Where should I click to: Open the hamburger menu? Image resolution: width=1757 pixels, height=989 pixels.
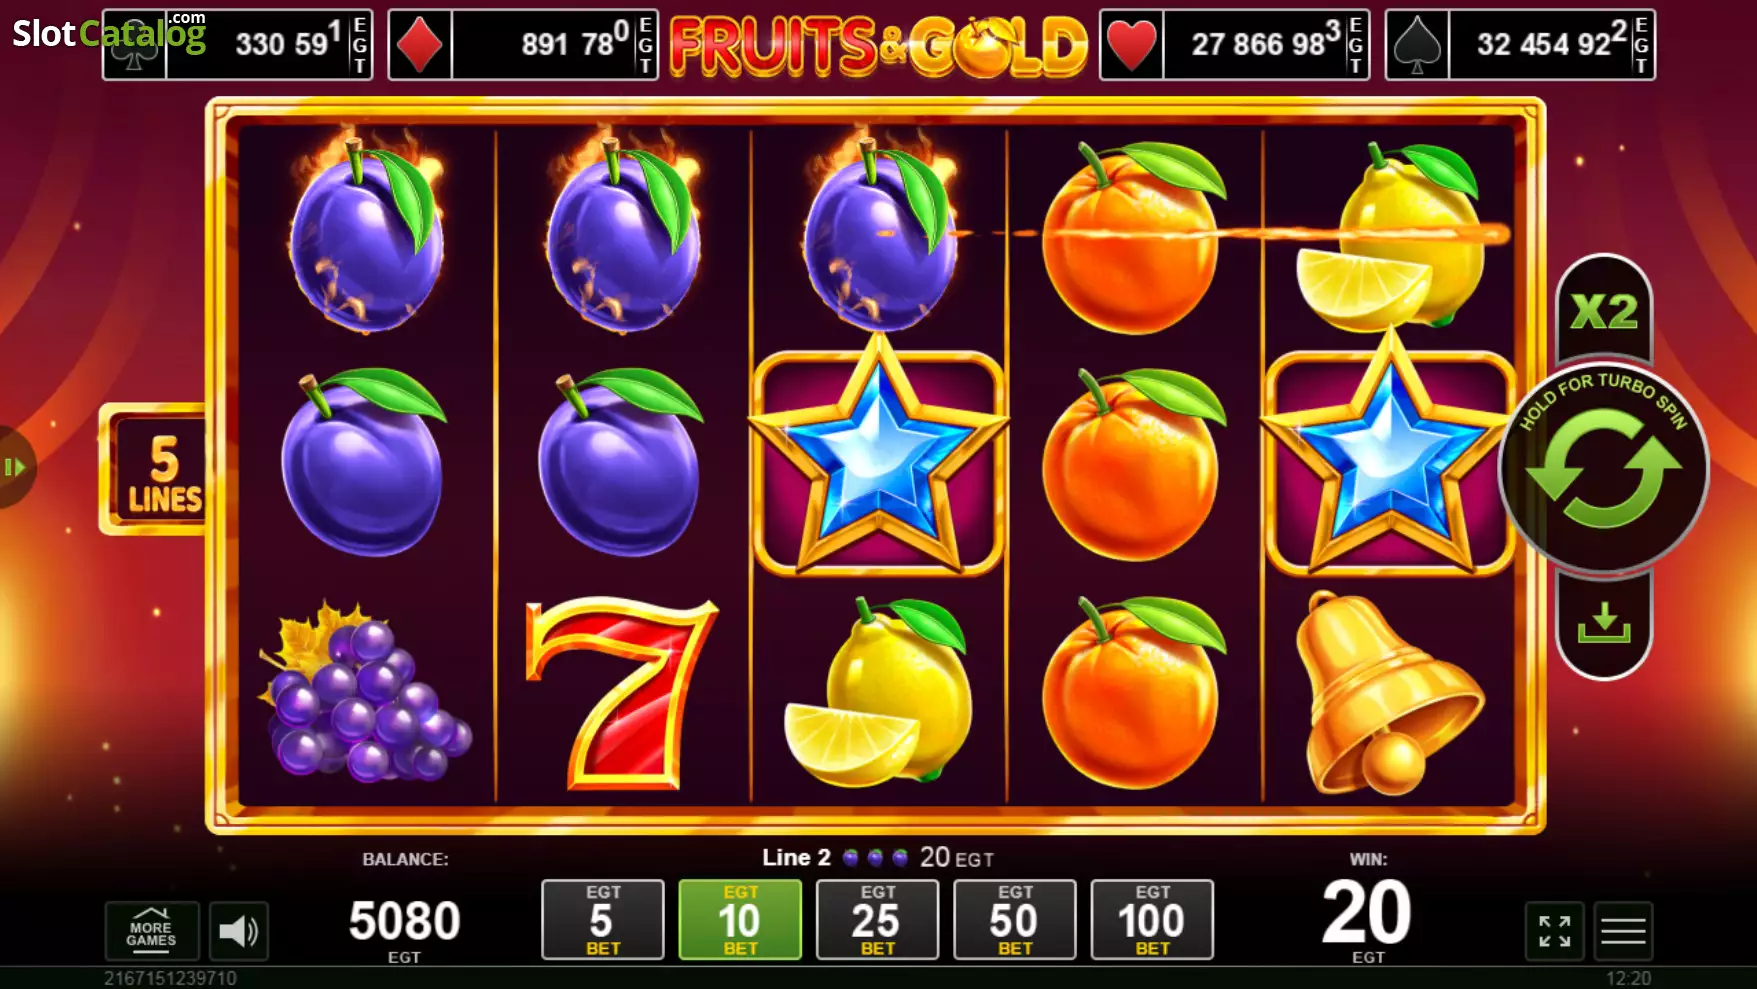click(1623, 931)
